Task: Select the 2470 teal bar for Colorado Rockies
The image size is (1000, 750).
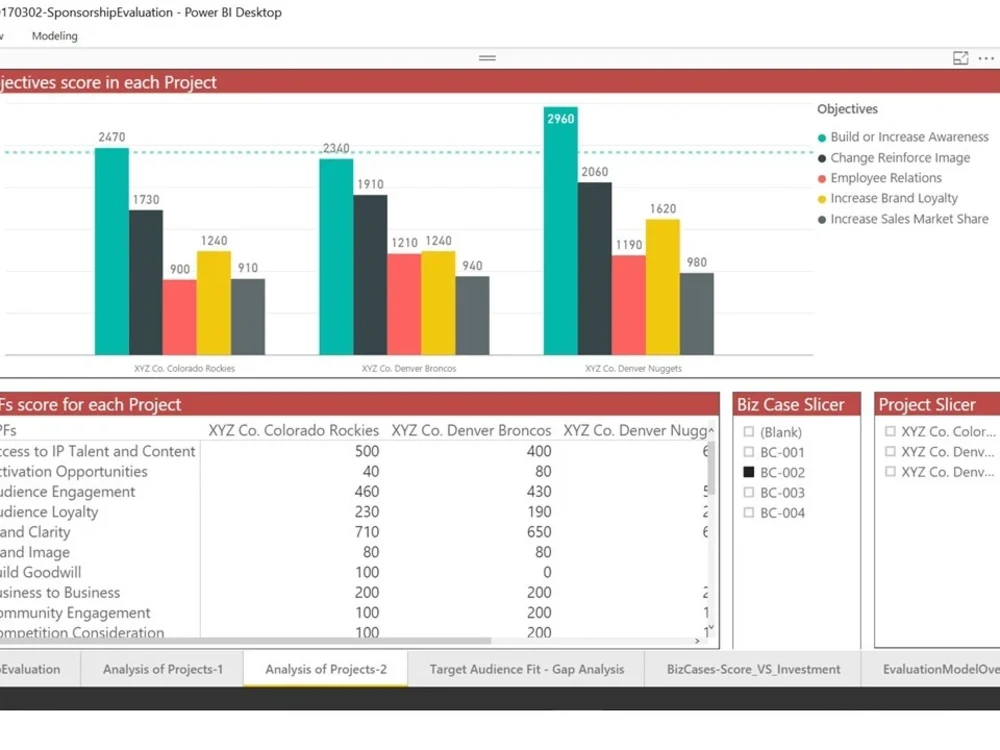Action: [x=112, y=251]
